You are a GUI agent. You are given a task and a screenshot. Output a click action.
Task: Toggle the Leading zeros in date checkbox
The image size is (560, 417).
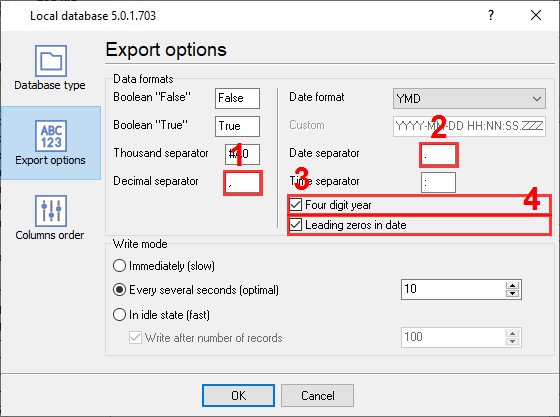(296, 225)
